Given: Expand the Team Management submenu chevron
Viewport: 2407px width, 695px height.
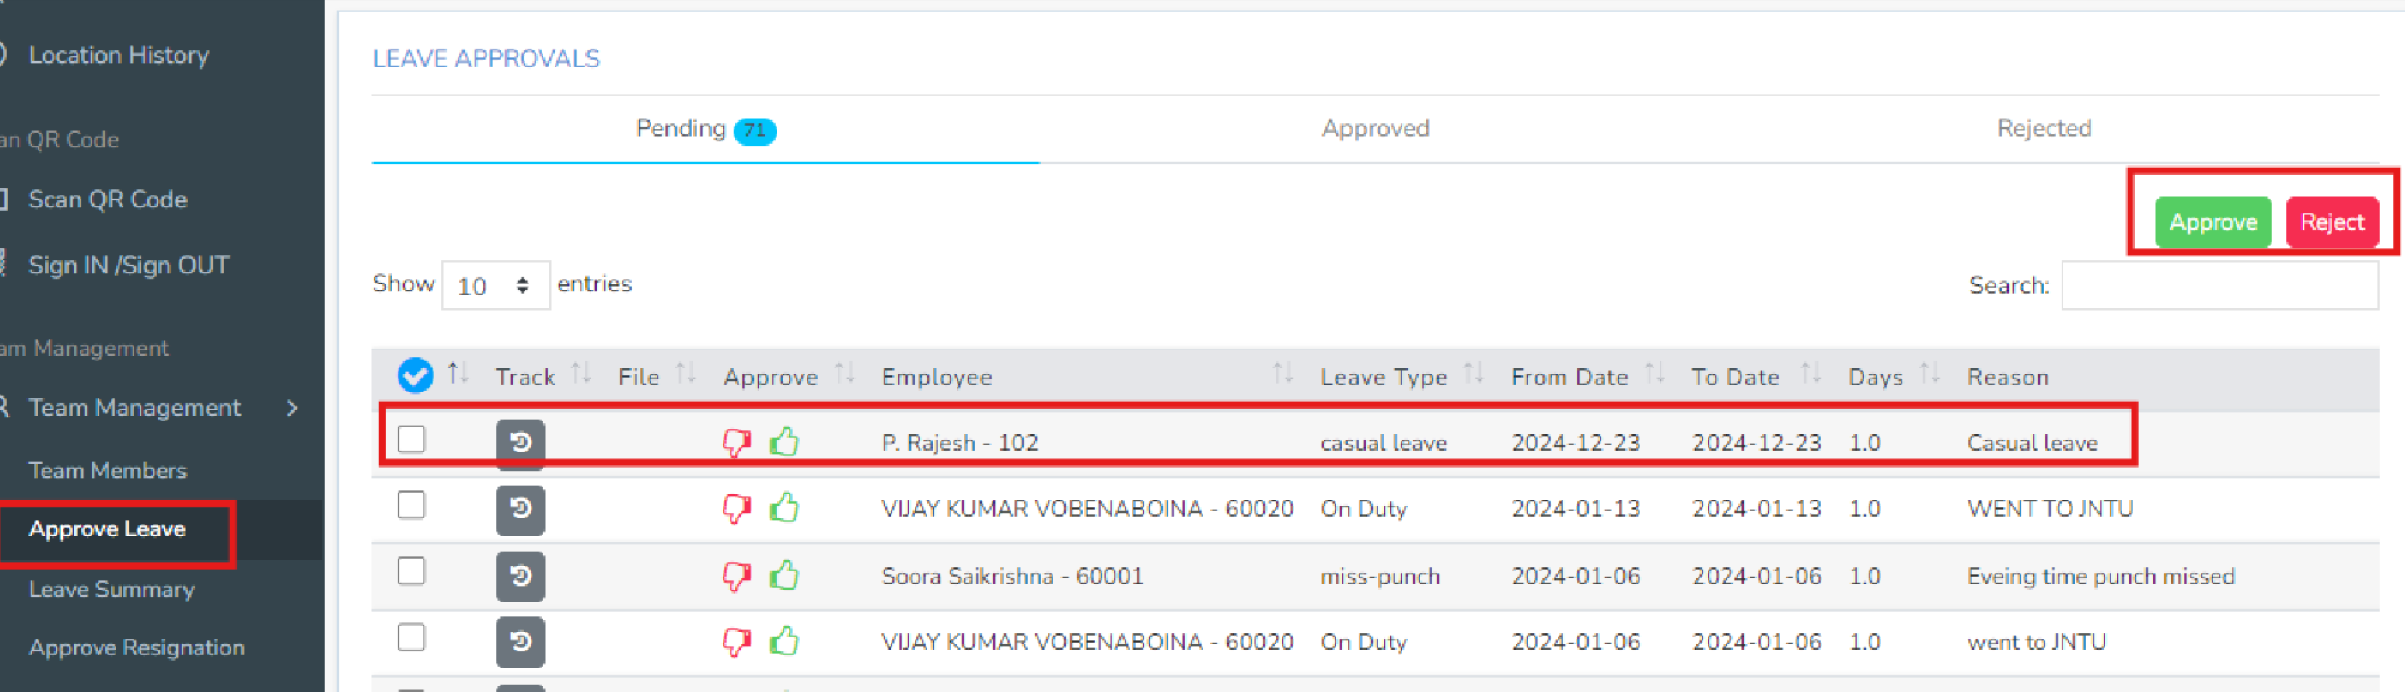Looking at the screenshot, I should pyautogui.click(x=292, y=408).
